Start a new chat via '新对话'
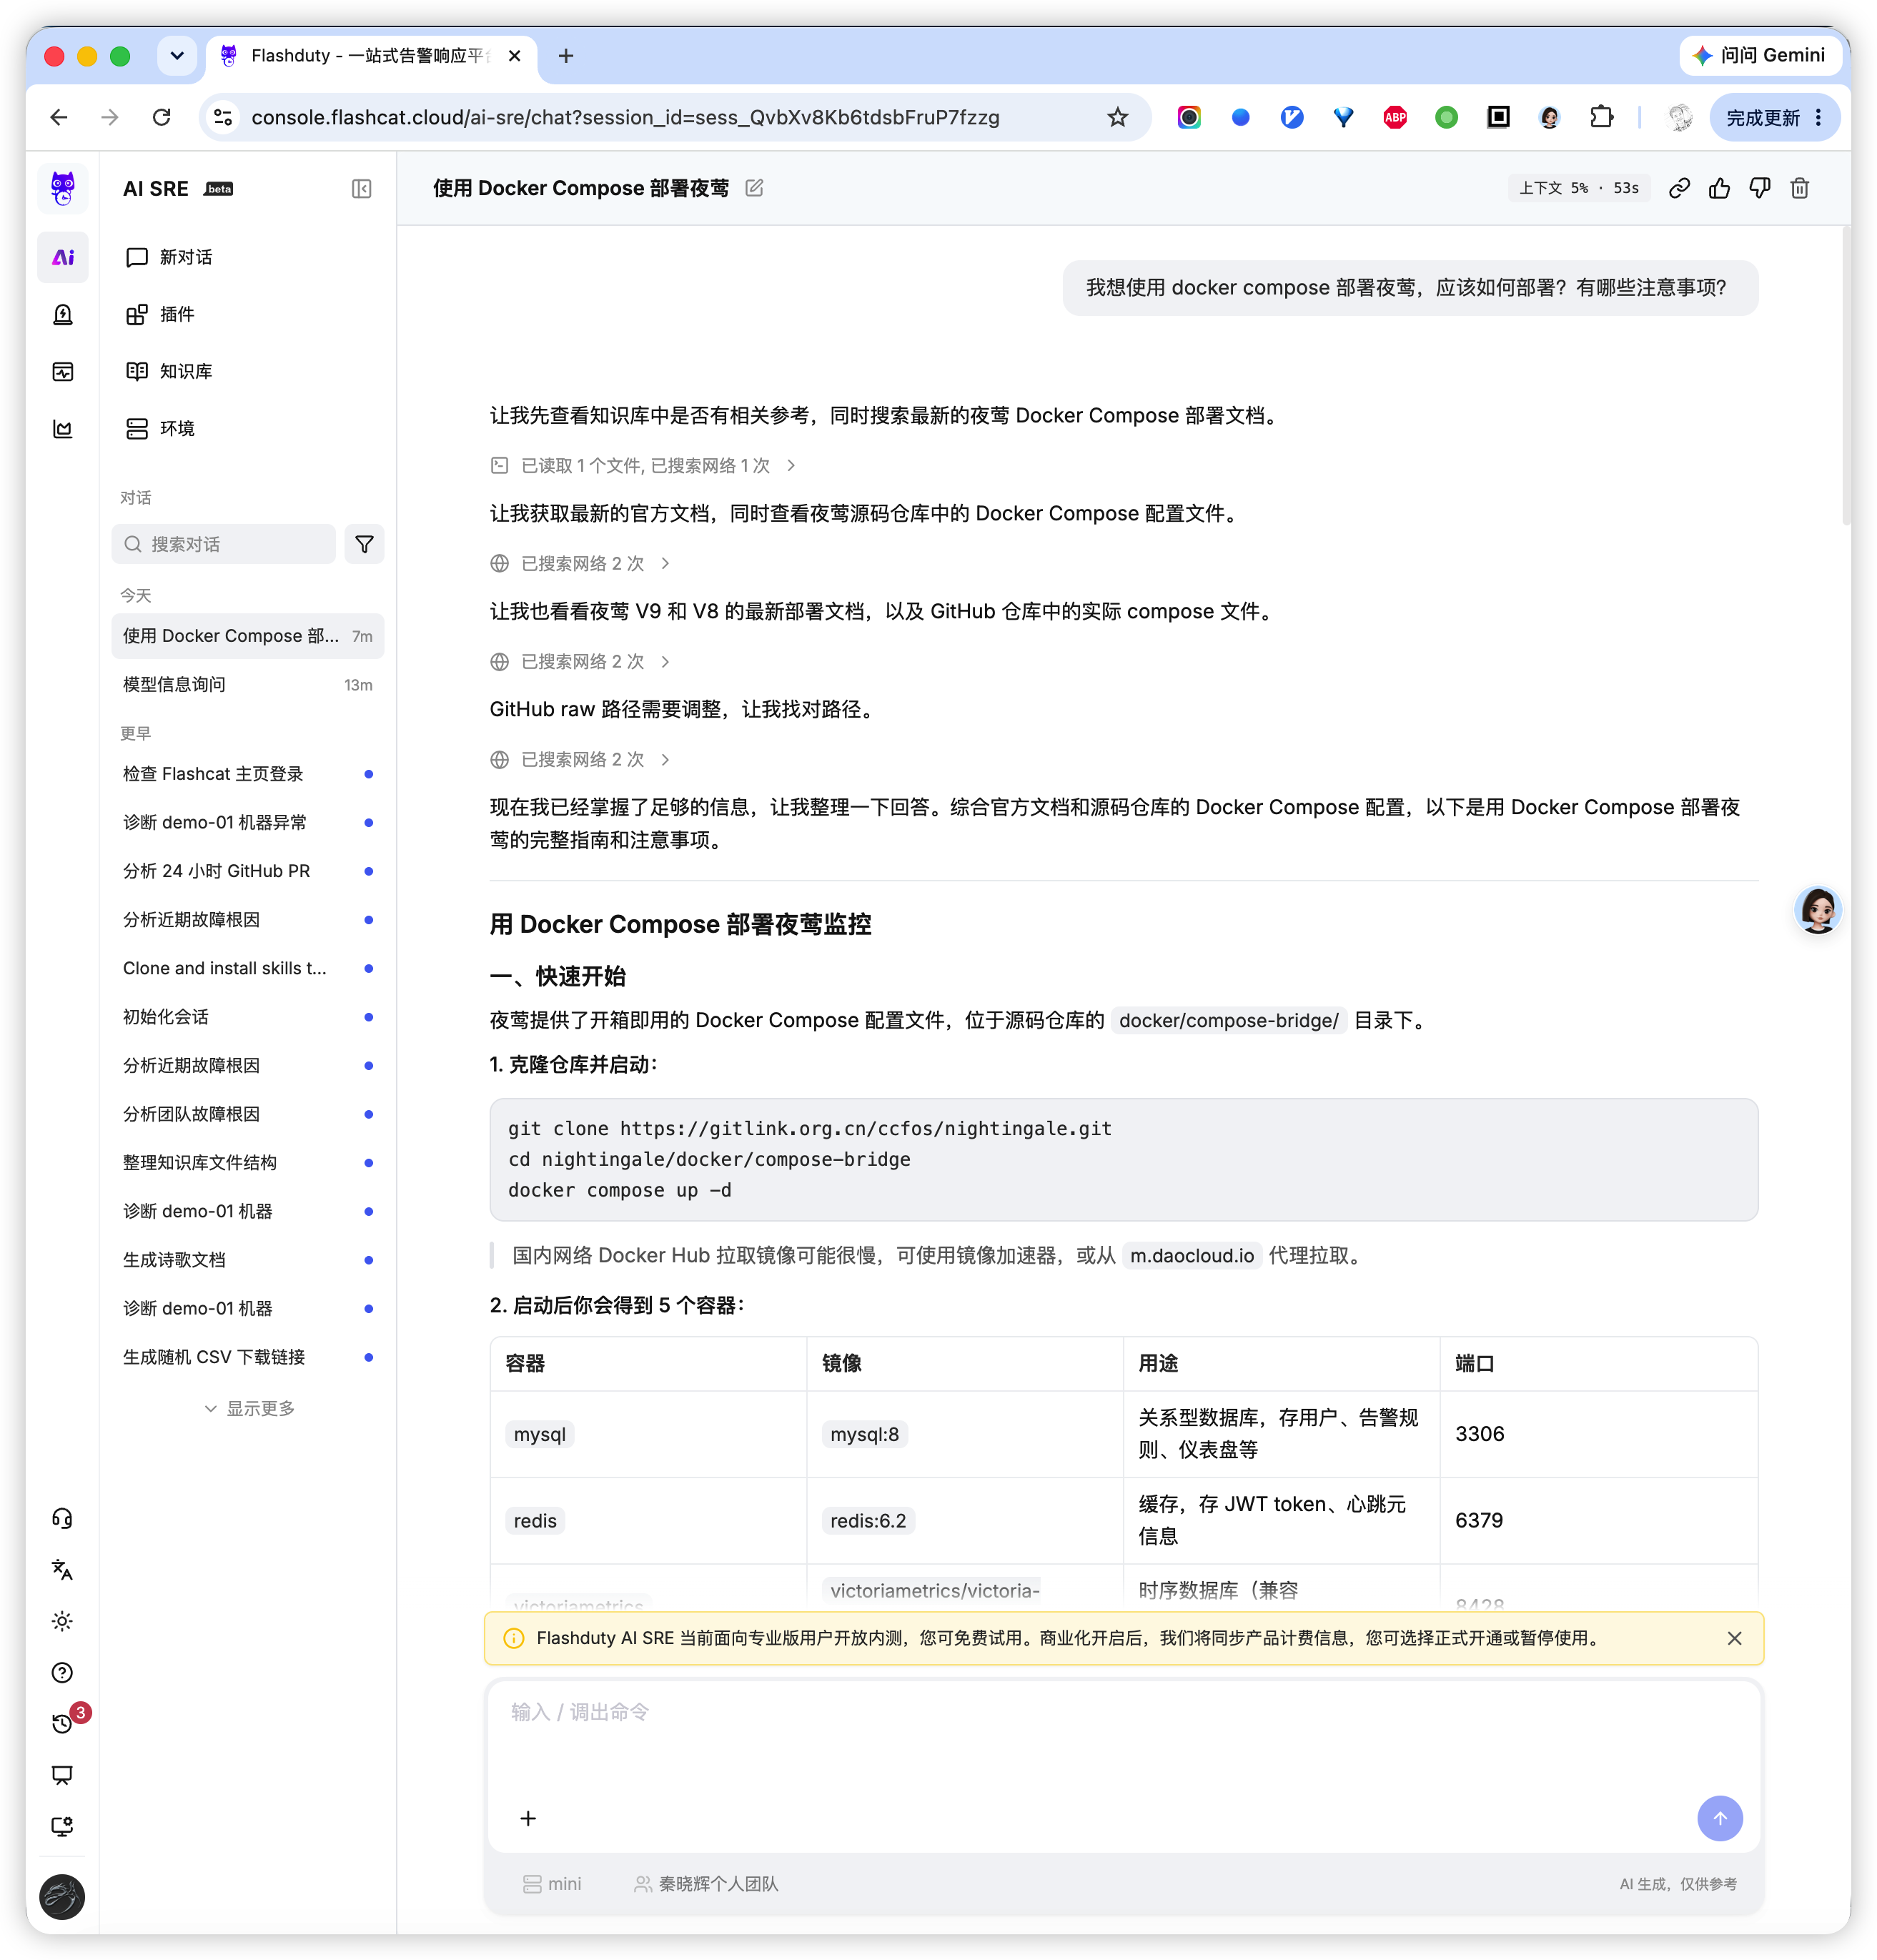Image resolution: width=1877 pixels, height=1960 pixels. (x=248, y=258)
